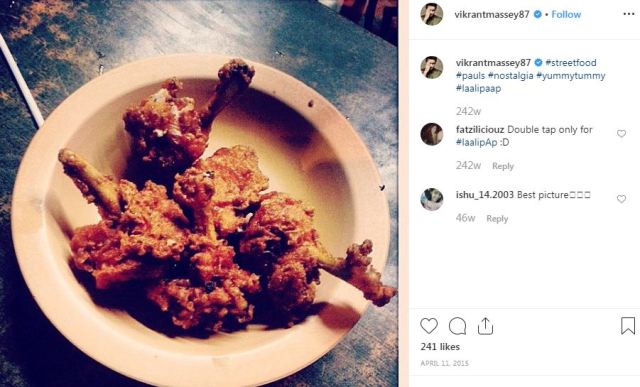This screenshot has height=387, width=640.
Task: Like fatziliciouz's comment with the heart
Action: [x=621, y=133]
